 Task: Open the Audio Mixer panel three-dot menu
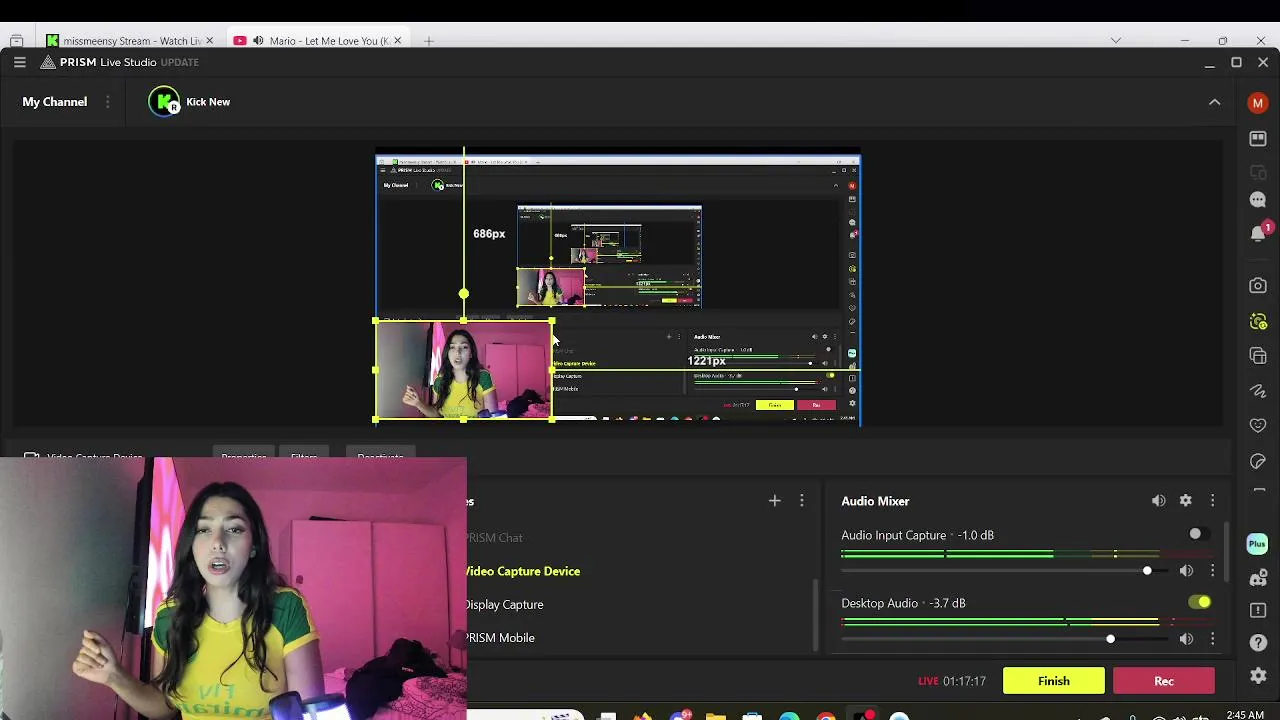(x=1212, y=501)
